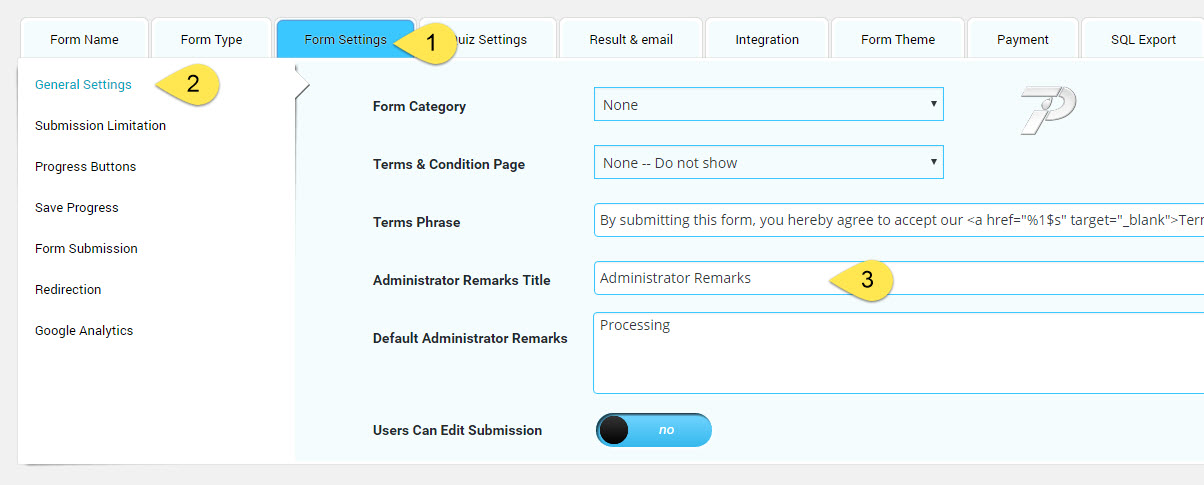Screen dimensions: 1204x485
Task: Open the Integration tab
Action: coord(767,39)
